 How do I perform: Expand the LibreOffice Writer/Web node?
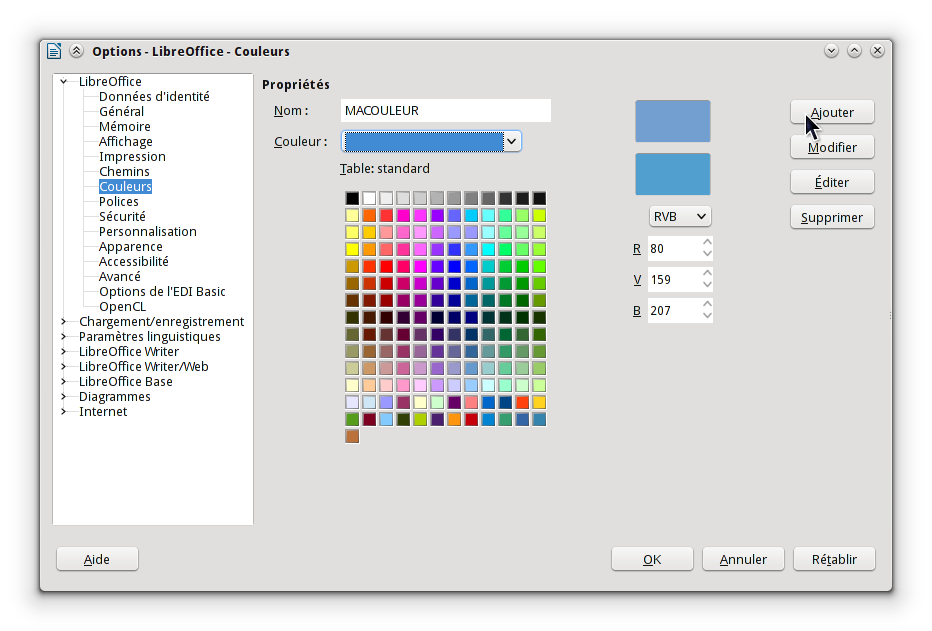click(x=64, y=367)
